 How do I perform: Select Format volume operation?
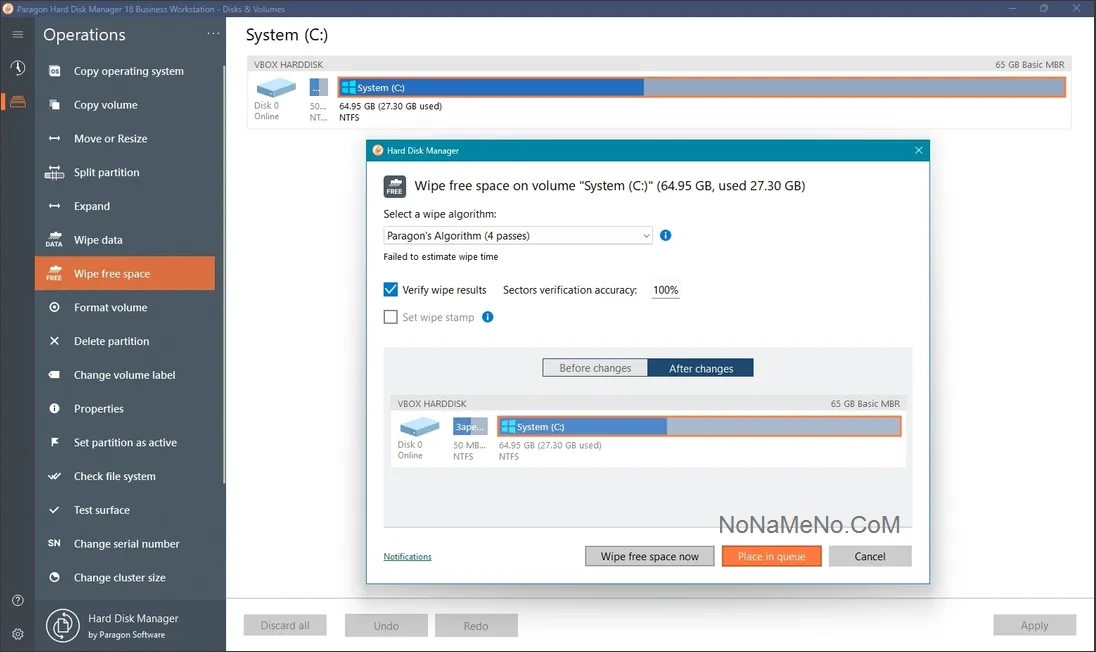pos(125,307)
